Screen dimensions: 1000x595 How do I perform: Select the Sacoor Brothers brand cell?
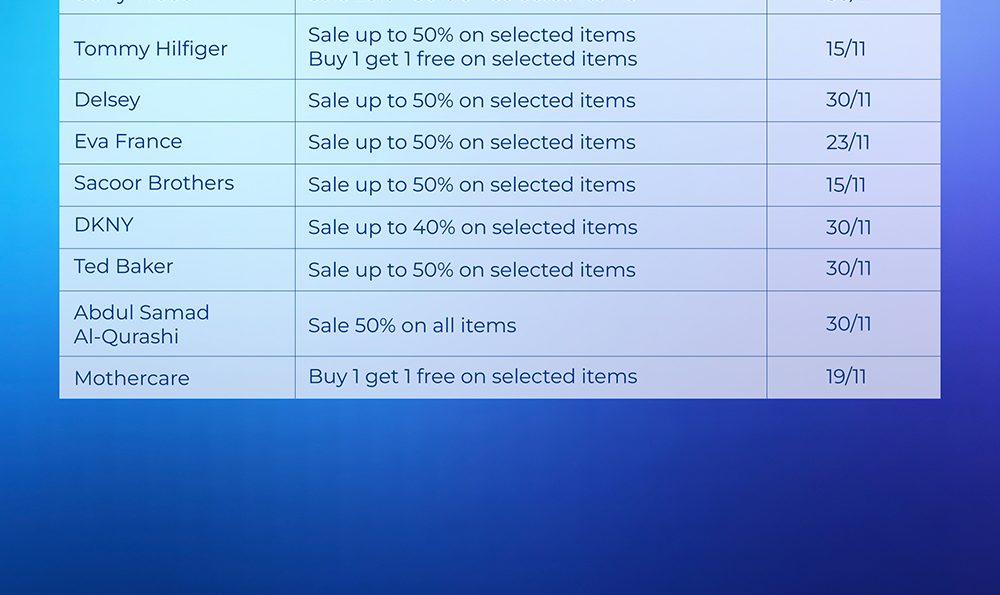point(154,183)
